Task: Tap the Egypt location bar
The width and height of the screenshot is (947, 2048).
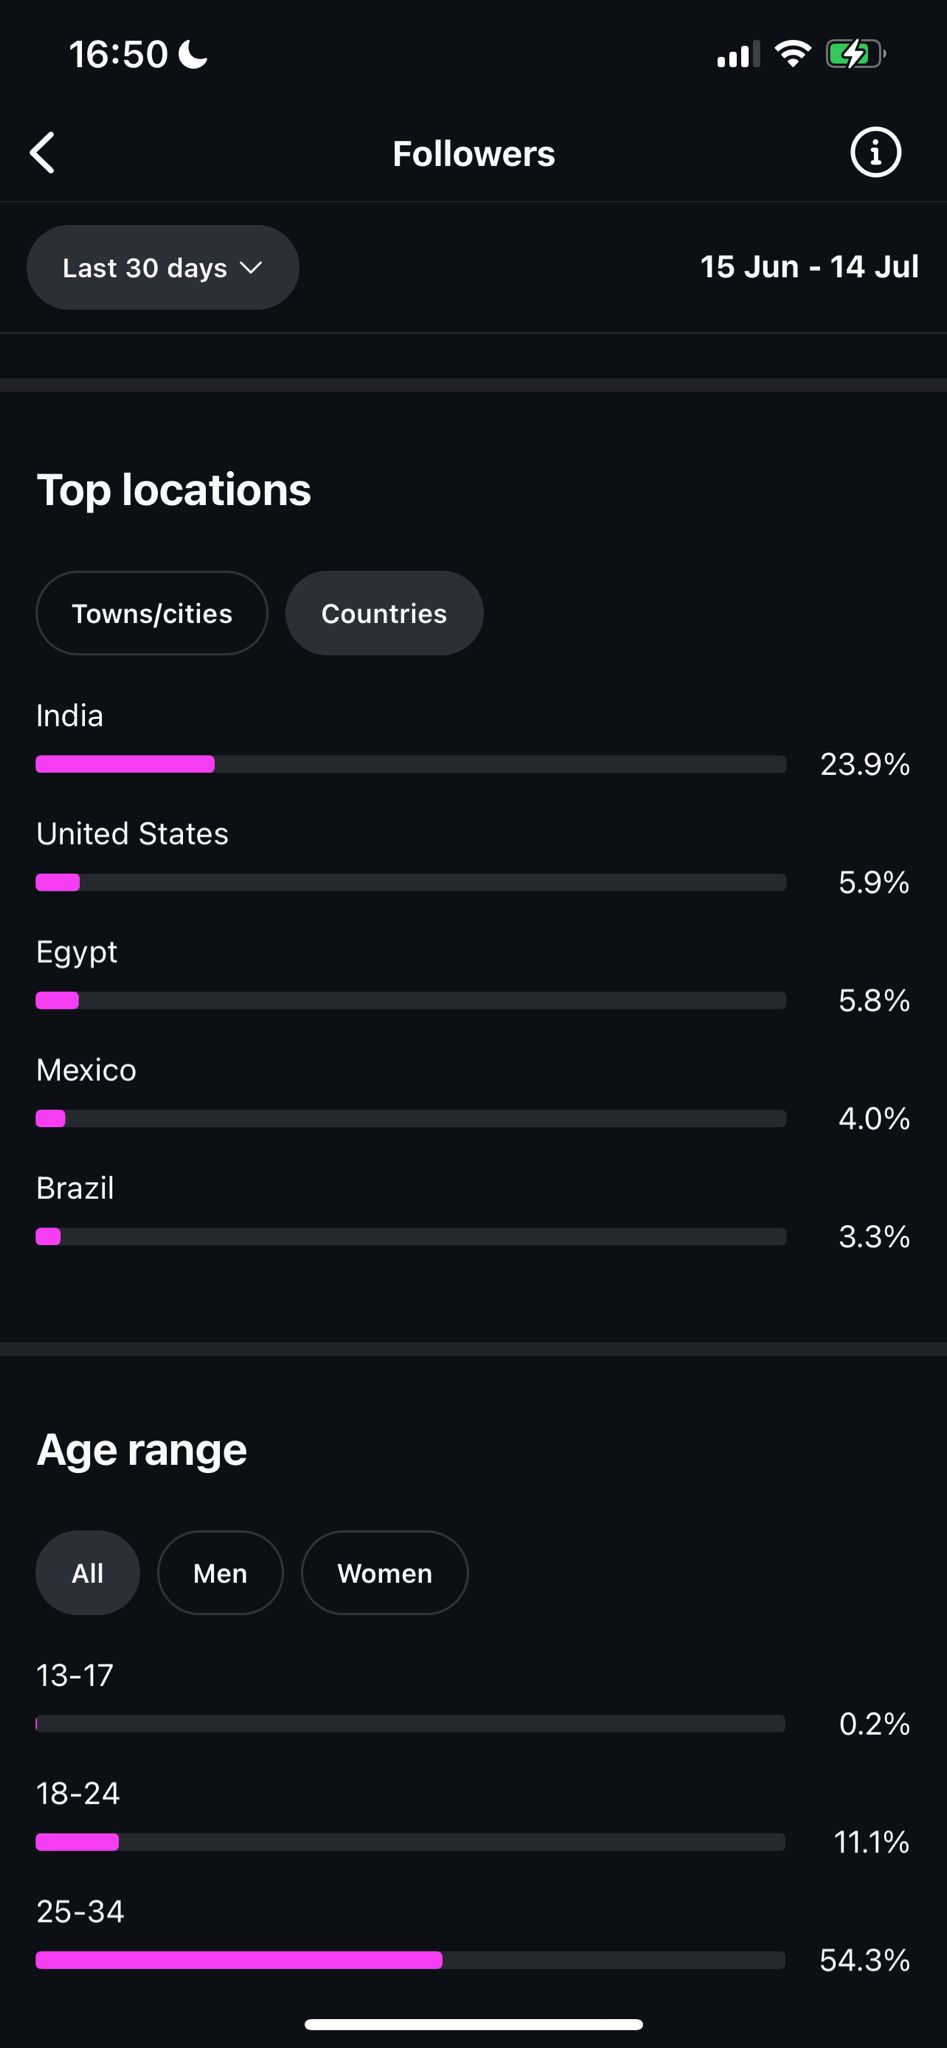Action: [410, 1001]
